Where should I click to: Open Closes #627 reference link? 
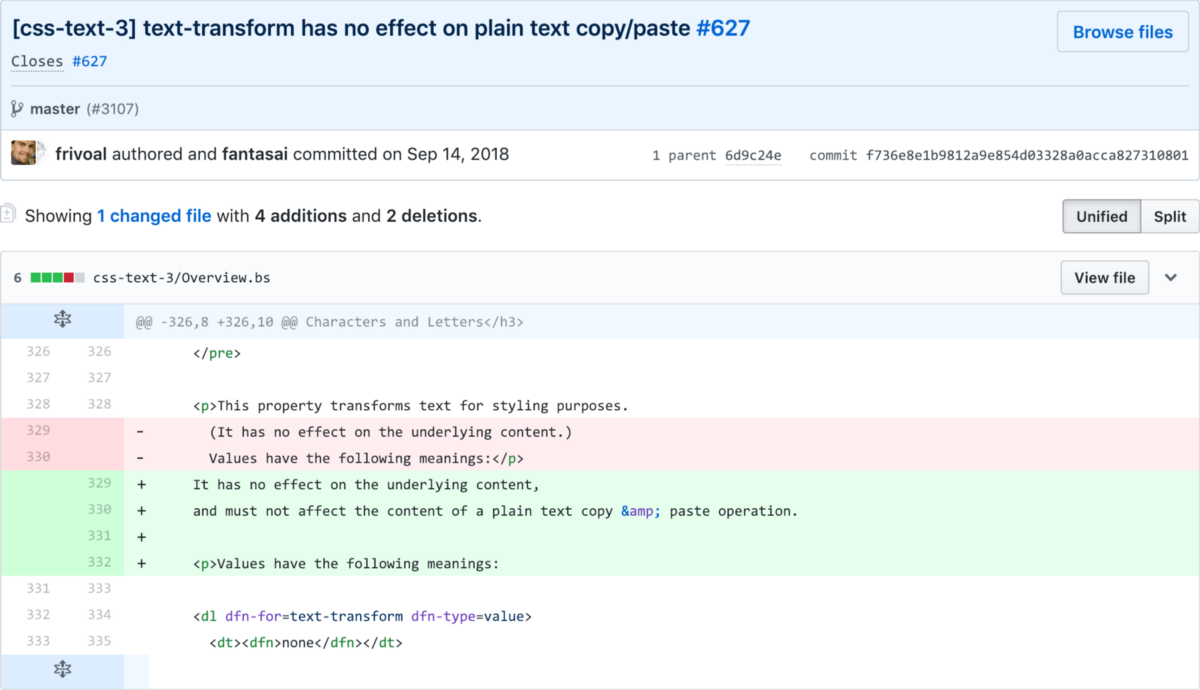pyautogui.click(x=89, y=61)
